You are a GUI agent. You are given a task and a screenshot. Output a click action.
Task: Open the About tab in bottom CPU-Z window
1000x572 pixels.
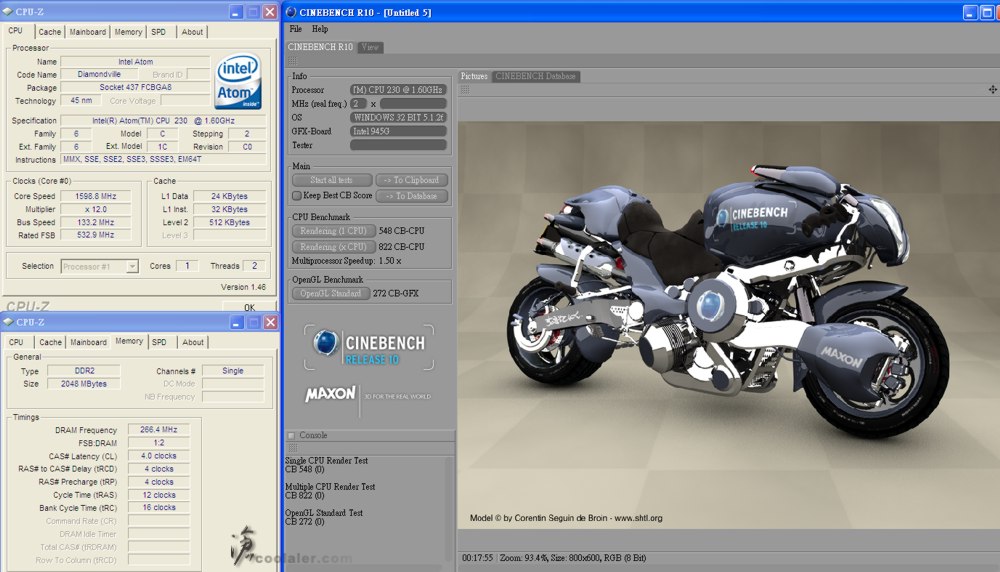coord(193,342)
